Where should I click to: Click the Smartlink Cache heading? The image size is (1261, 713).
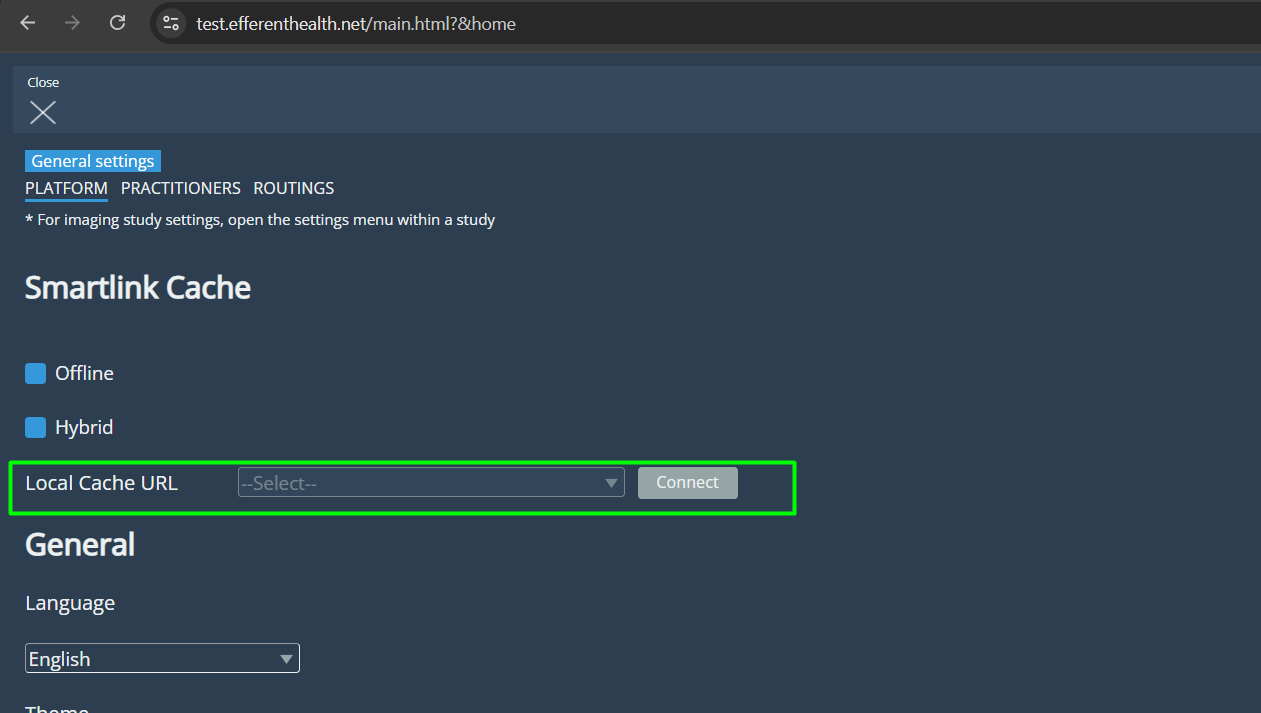(138, 288)
